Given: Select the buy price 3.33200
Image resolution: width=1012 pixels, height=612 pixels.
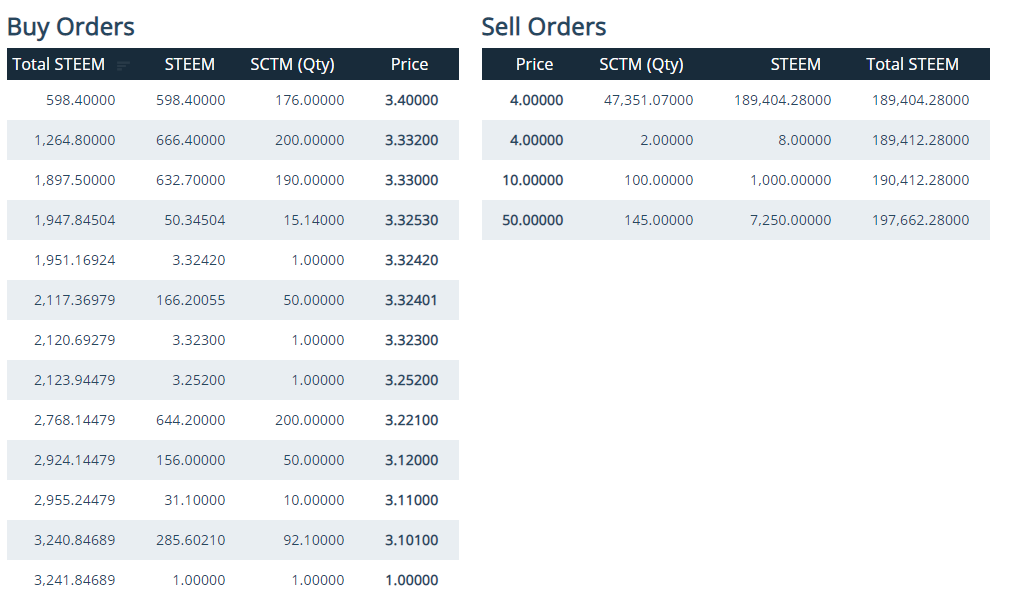Looking at the screenshot, I should 412,140.
